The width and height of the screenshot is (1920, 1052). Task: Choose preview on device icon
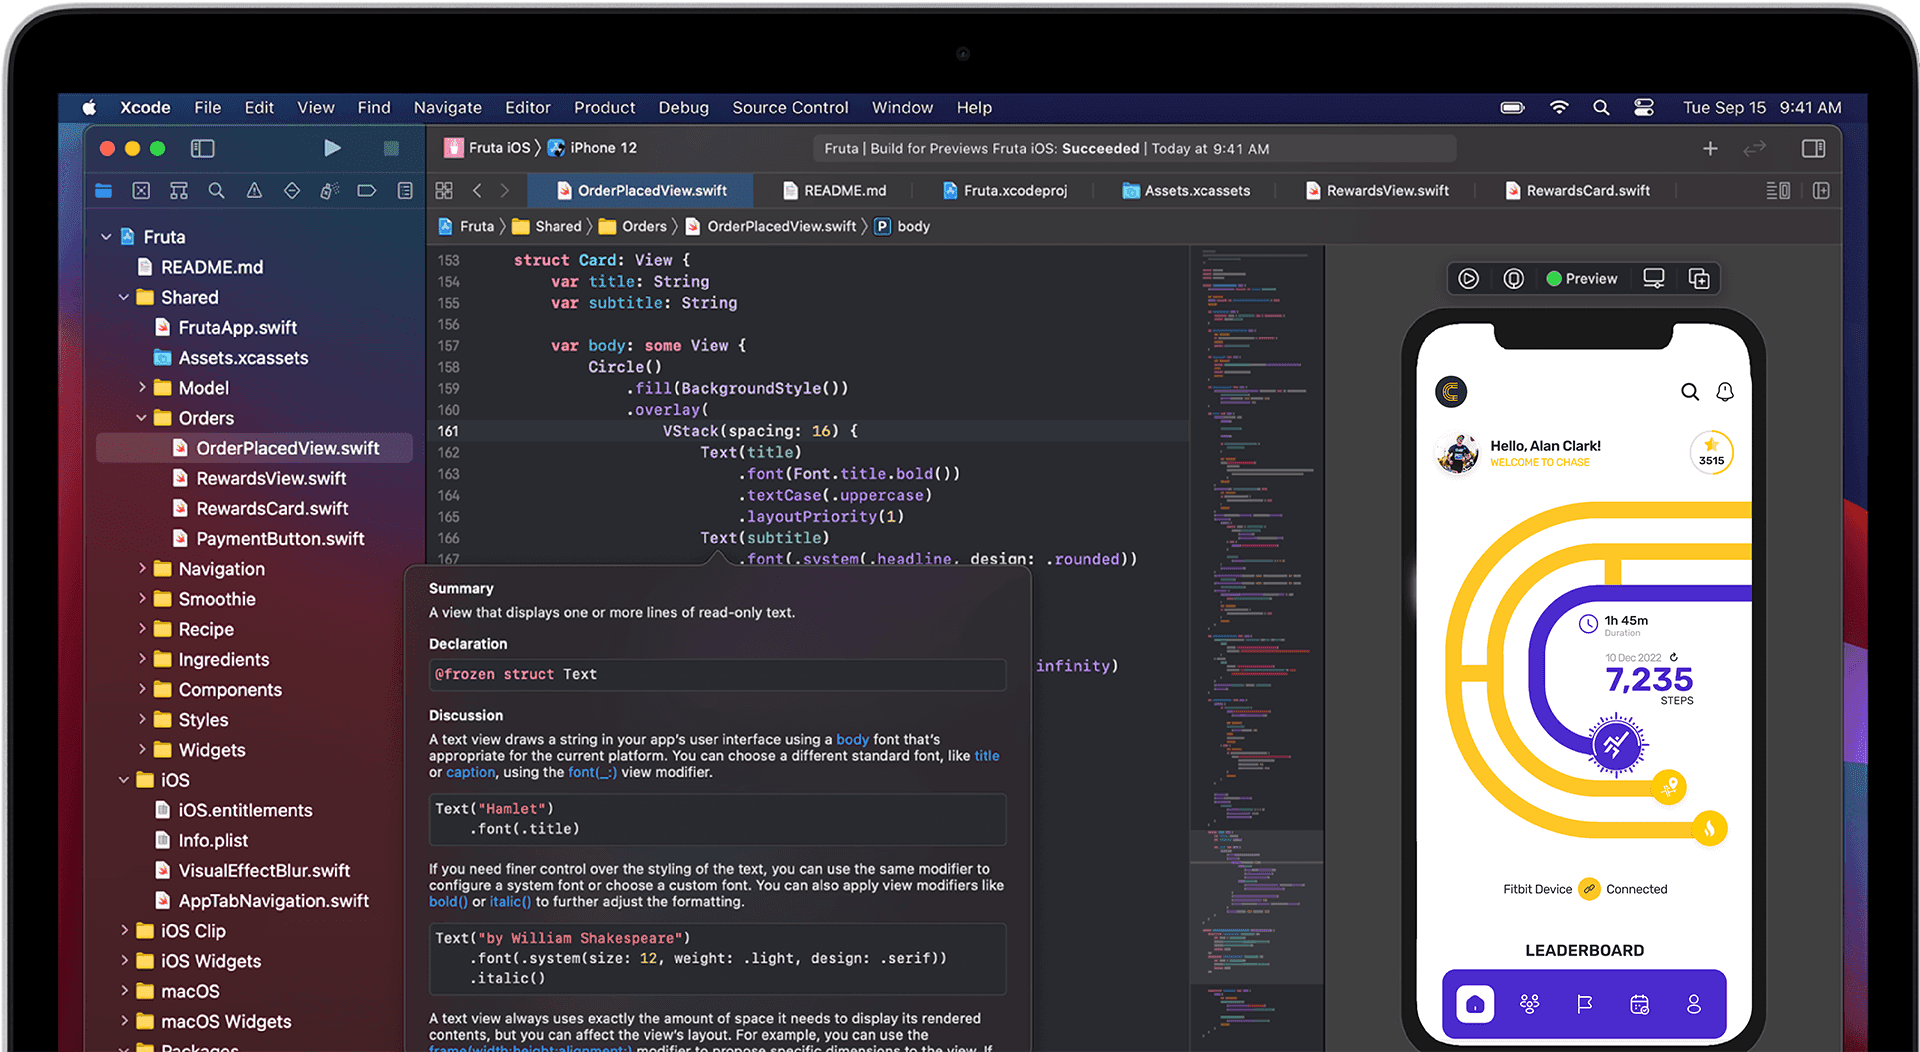pos(1654,279)
